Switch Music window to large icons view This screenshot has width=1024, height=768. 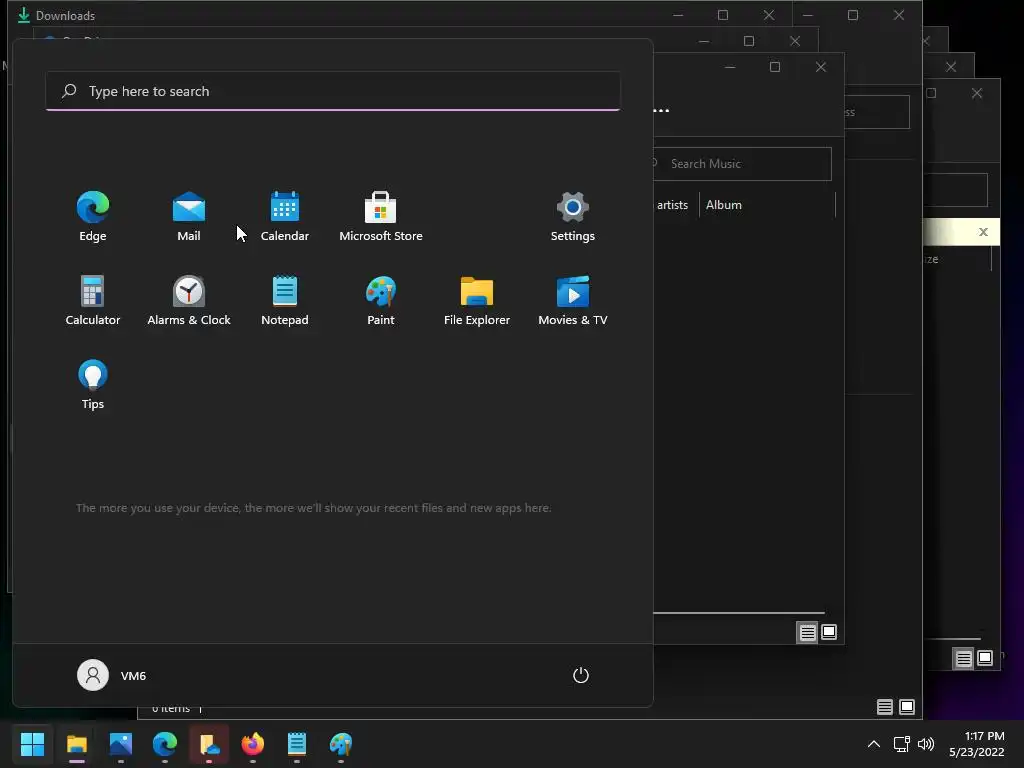pos(829,632)
